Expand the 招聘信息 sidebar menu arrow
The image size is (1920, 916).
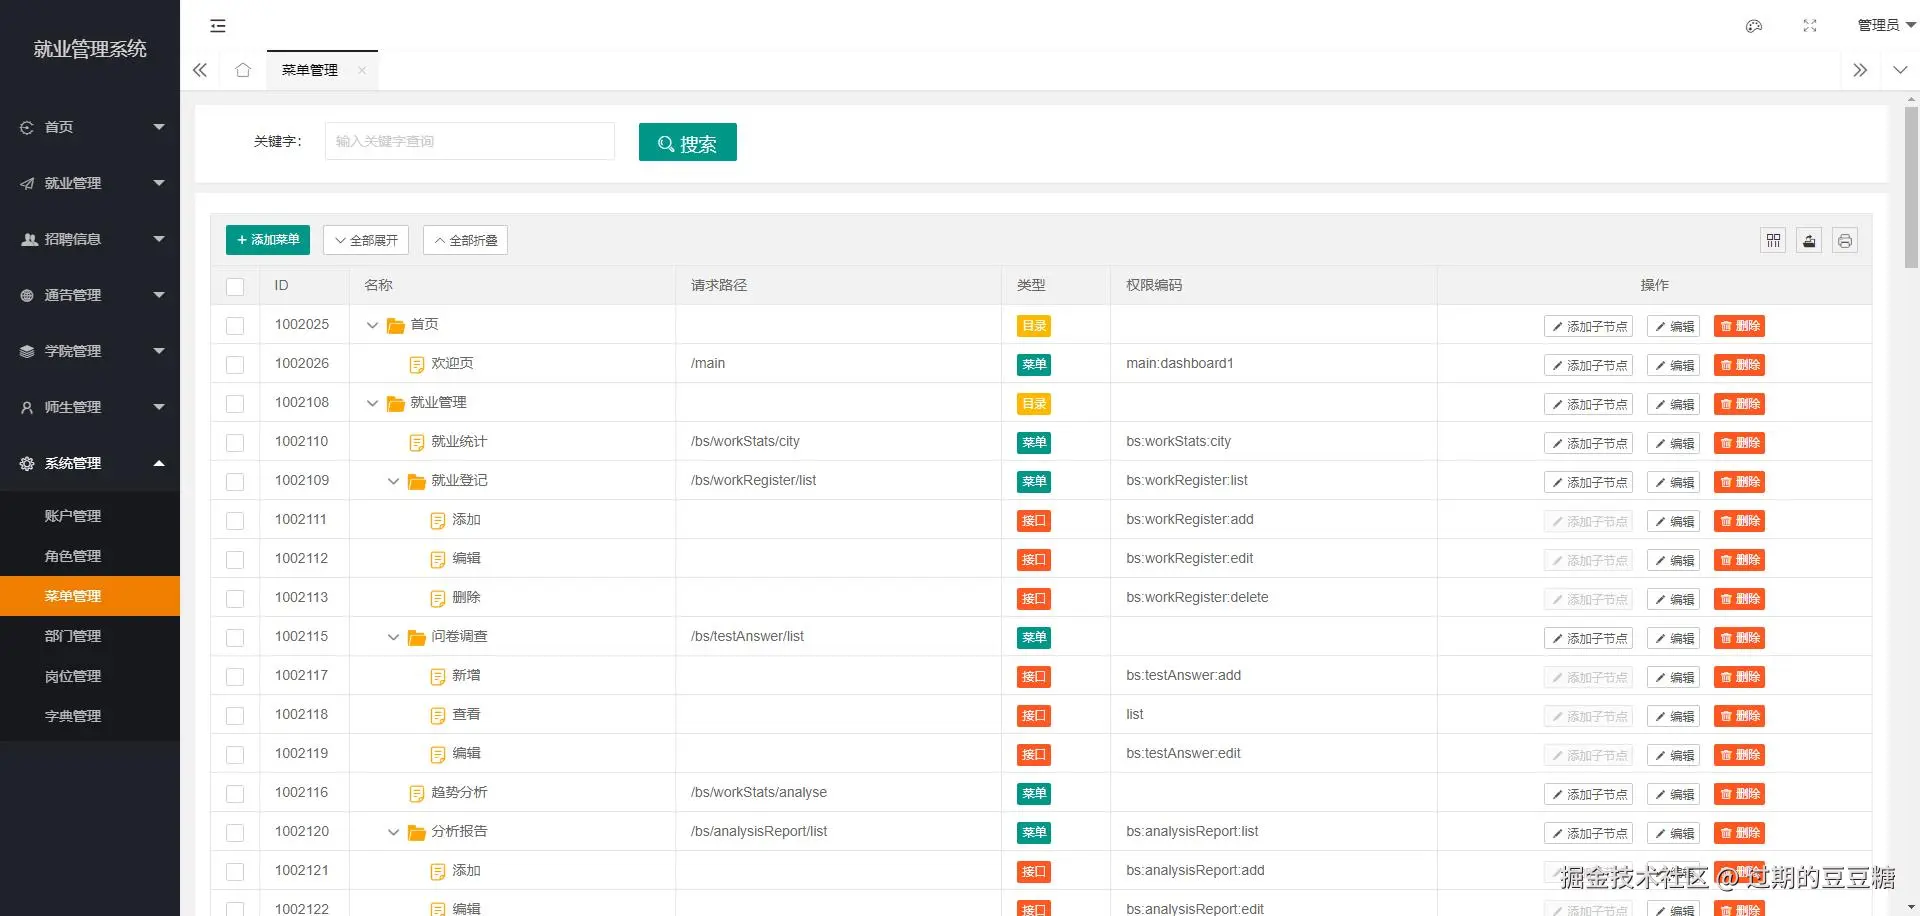point(159,239)
